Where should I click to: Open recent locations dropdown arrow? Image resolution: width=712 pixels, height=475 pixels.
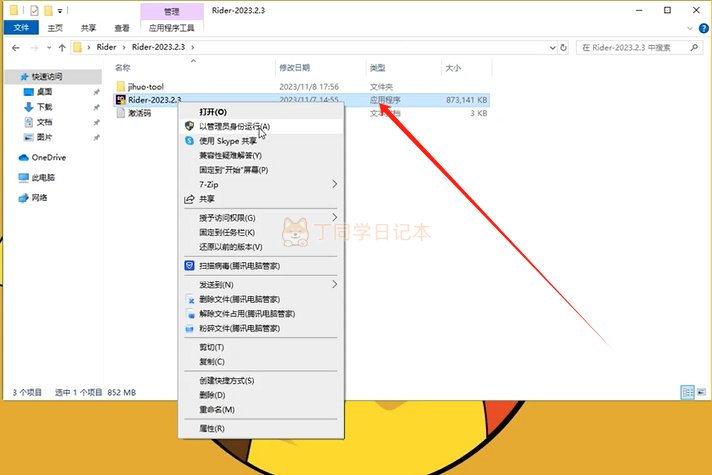click(x=49, y=48)
